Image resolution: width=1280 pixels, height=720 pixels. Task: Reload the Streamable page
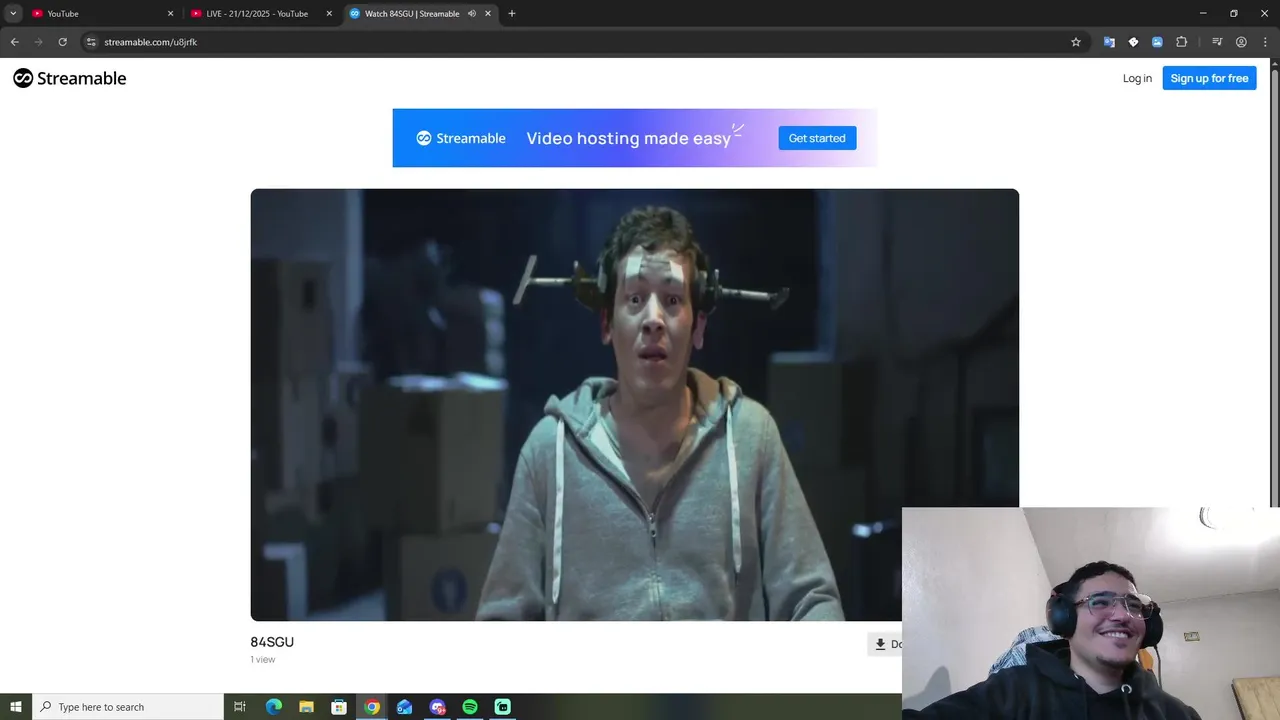(x=62, y=42)
